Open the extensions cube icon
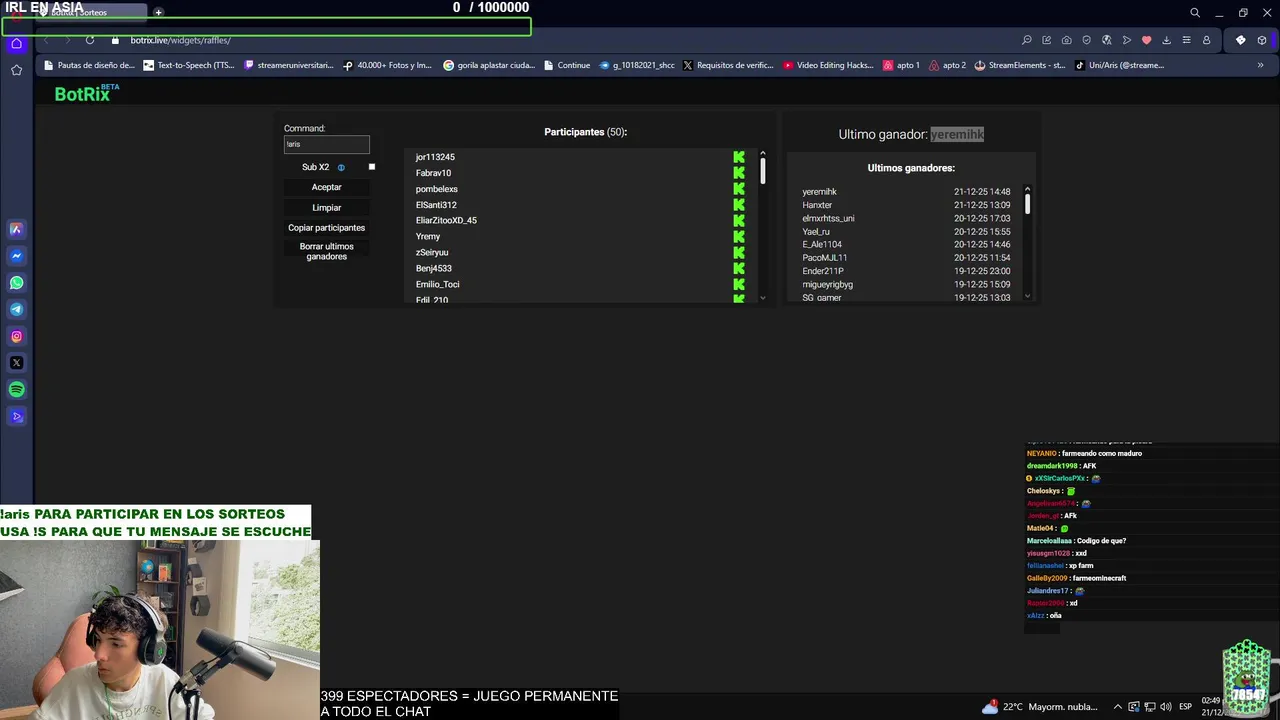This screenshot has height=720, width=1280. [1262, 40]
